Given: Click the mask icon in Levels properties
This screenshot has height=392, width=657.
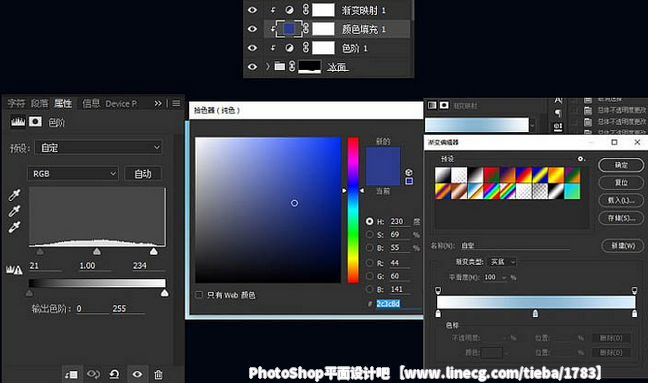Looking at the screenshot, I should click(x=35, y=122).
